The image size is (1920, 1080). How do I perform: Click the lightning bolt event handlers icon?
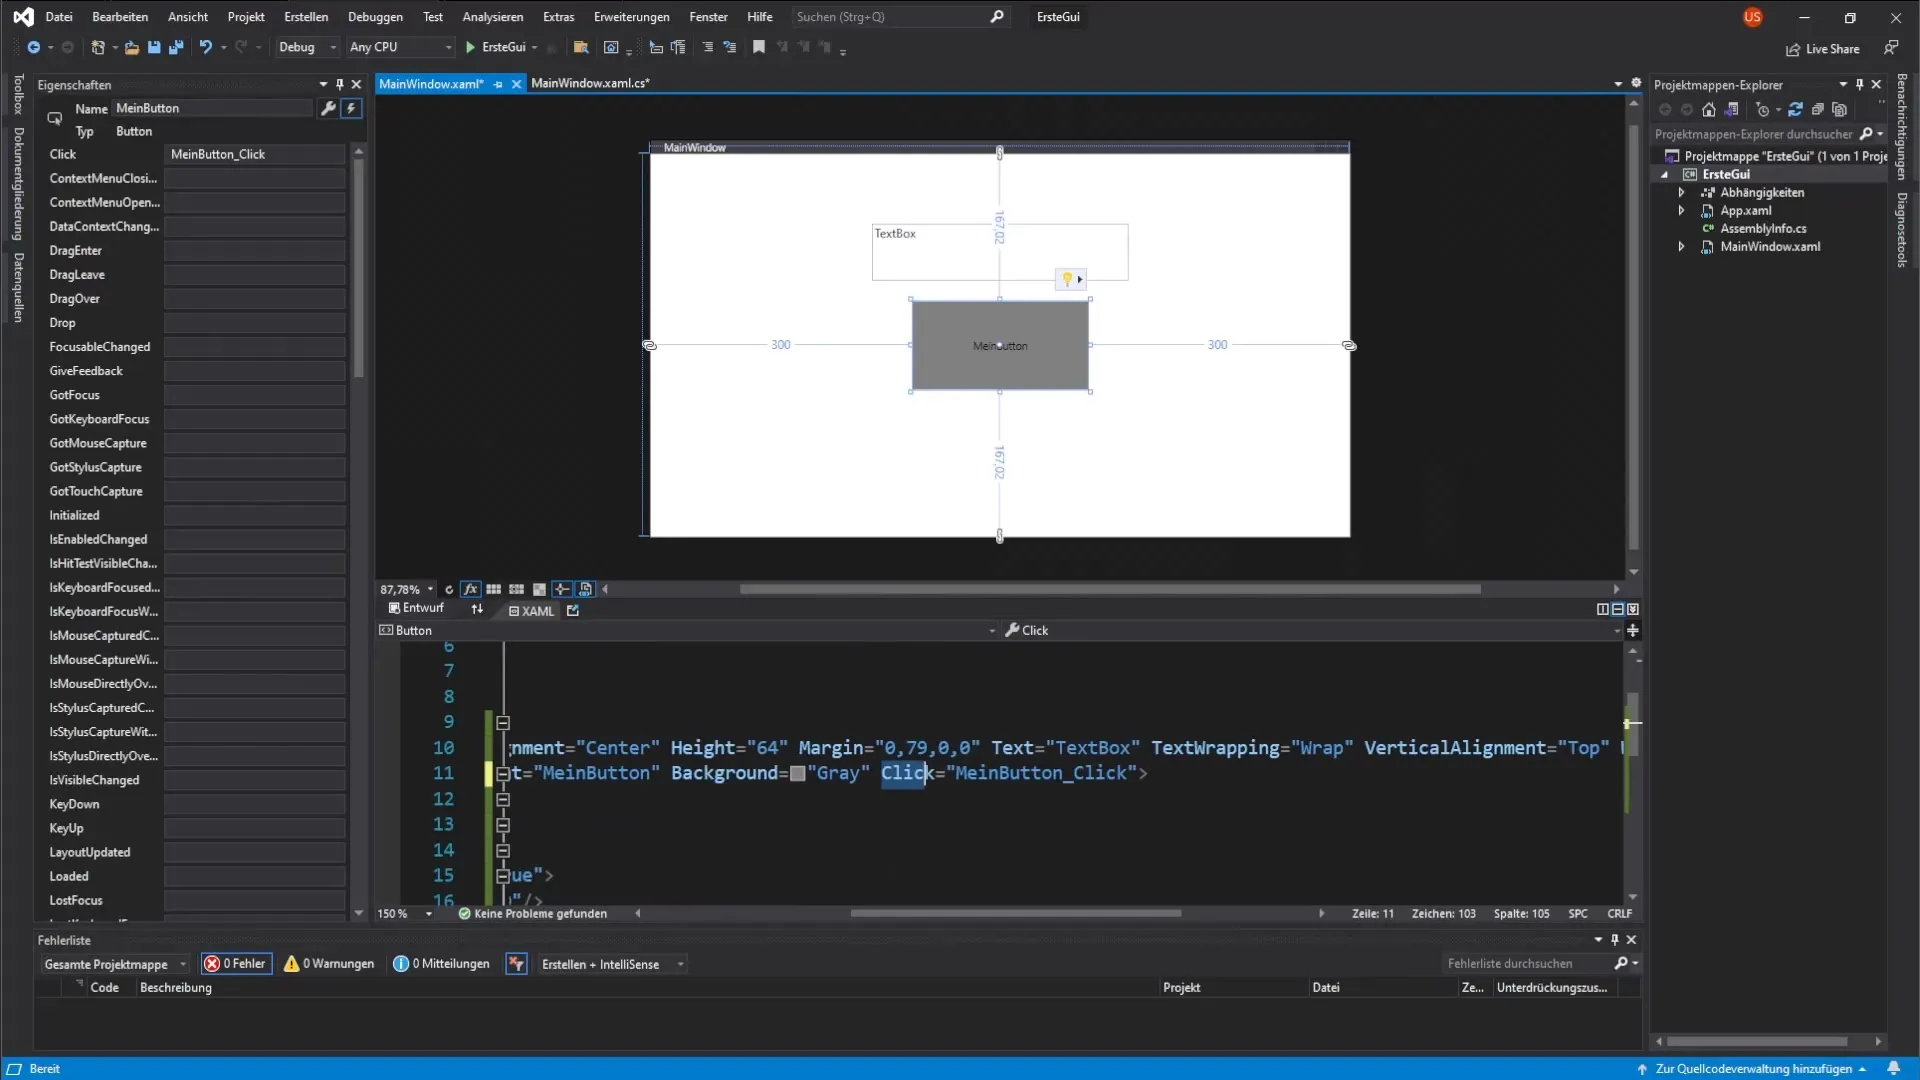[x=351, y=108]
